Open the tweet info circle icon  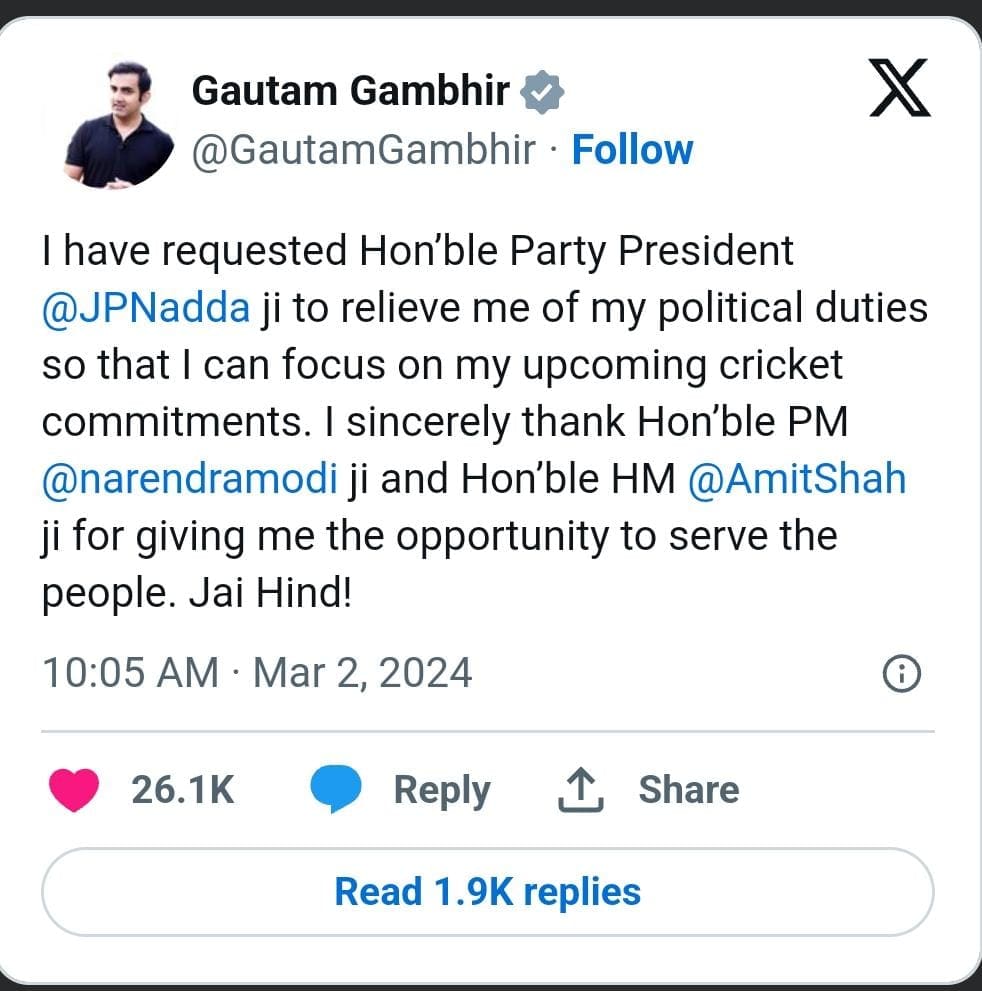[901, 675]
